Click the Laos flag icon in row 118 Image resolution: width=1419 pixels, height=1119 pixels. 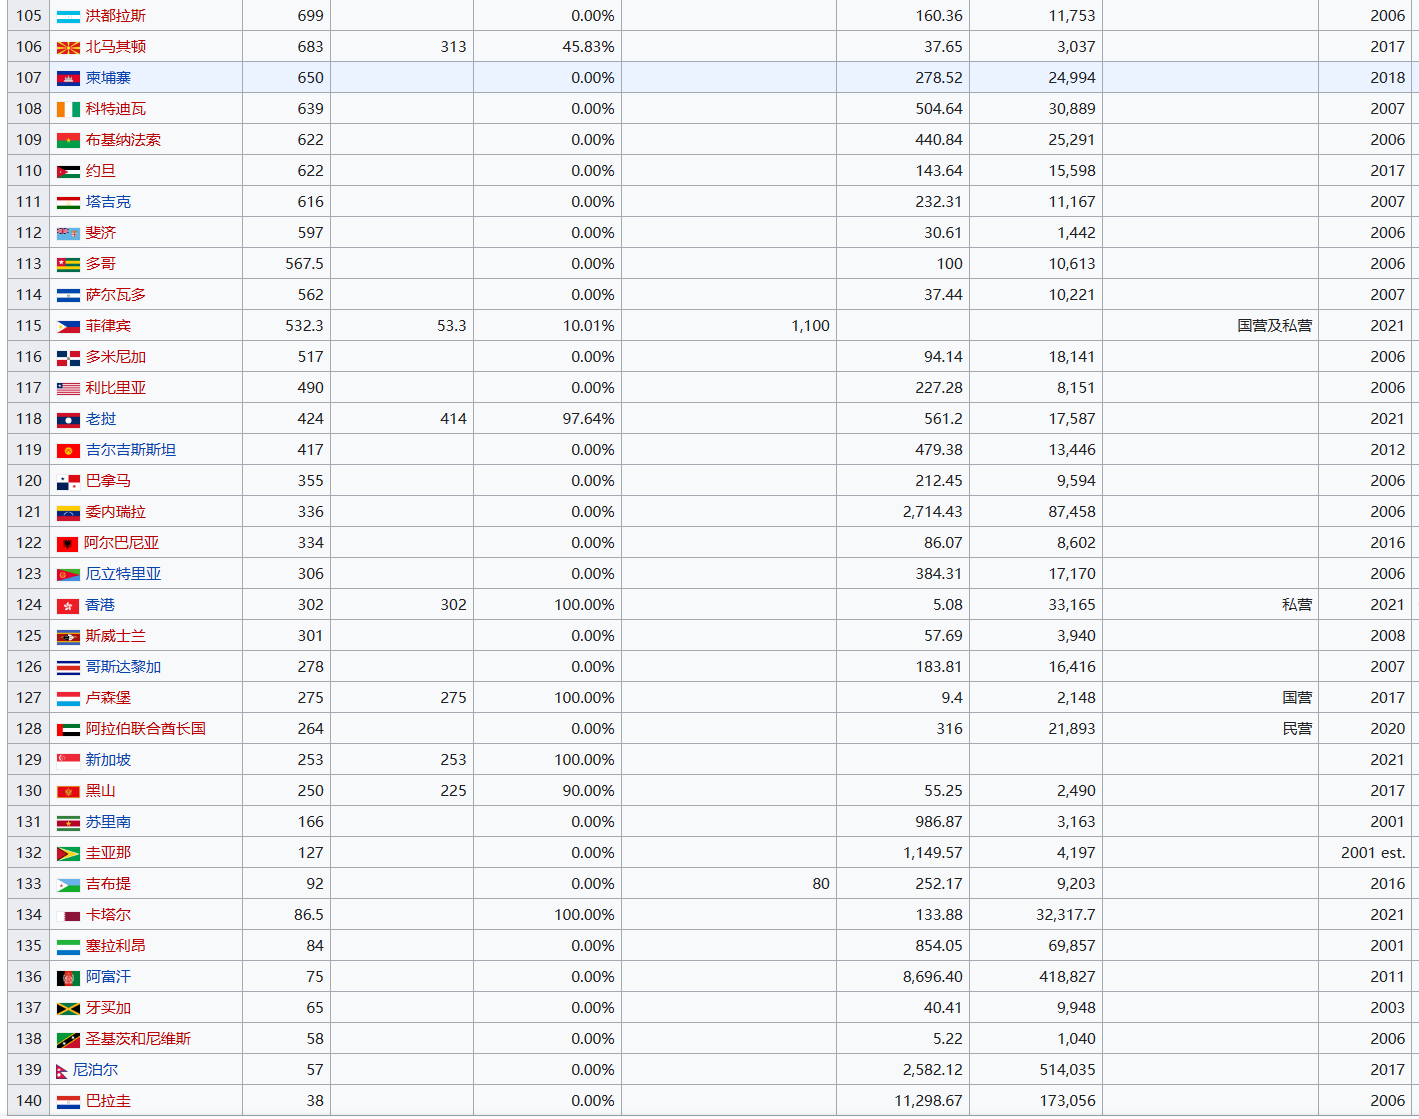pos(68,419)
